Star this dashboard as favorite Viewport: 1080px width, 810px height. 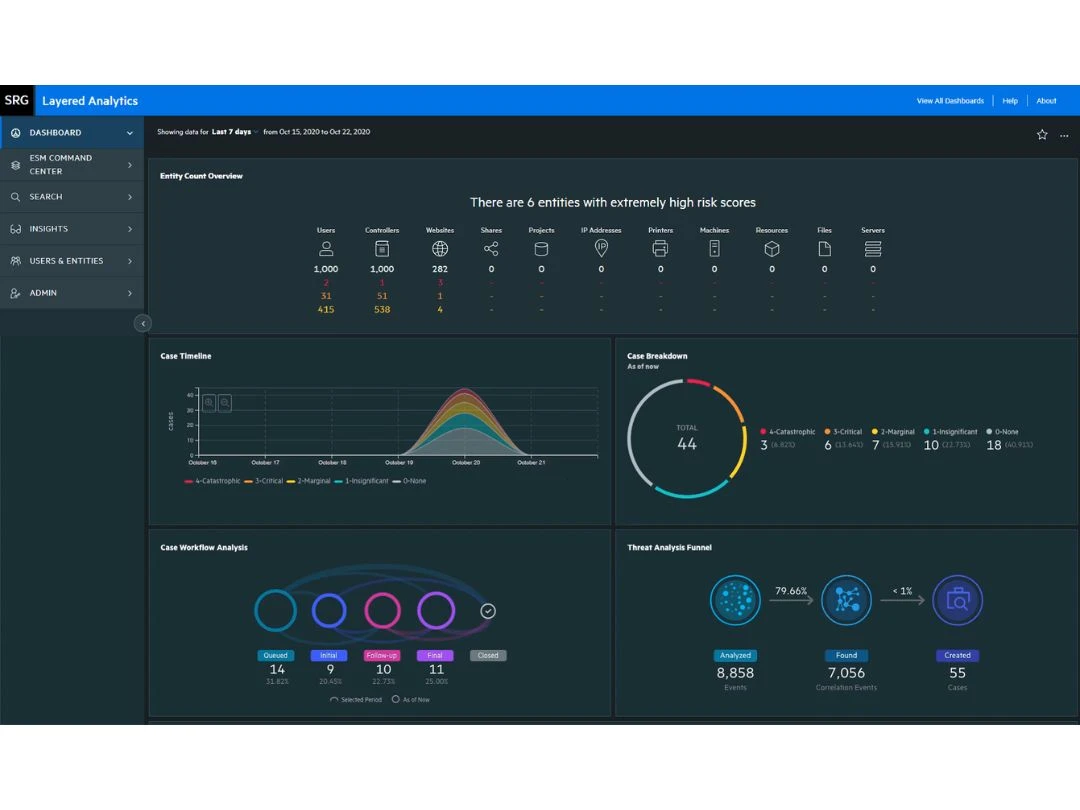pyautogui.click(x=1042, y=135)
